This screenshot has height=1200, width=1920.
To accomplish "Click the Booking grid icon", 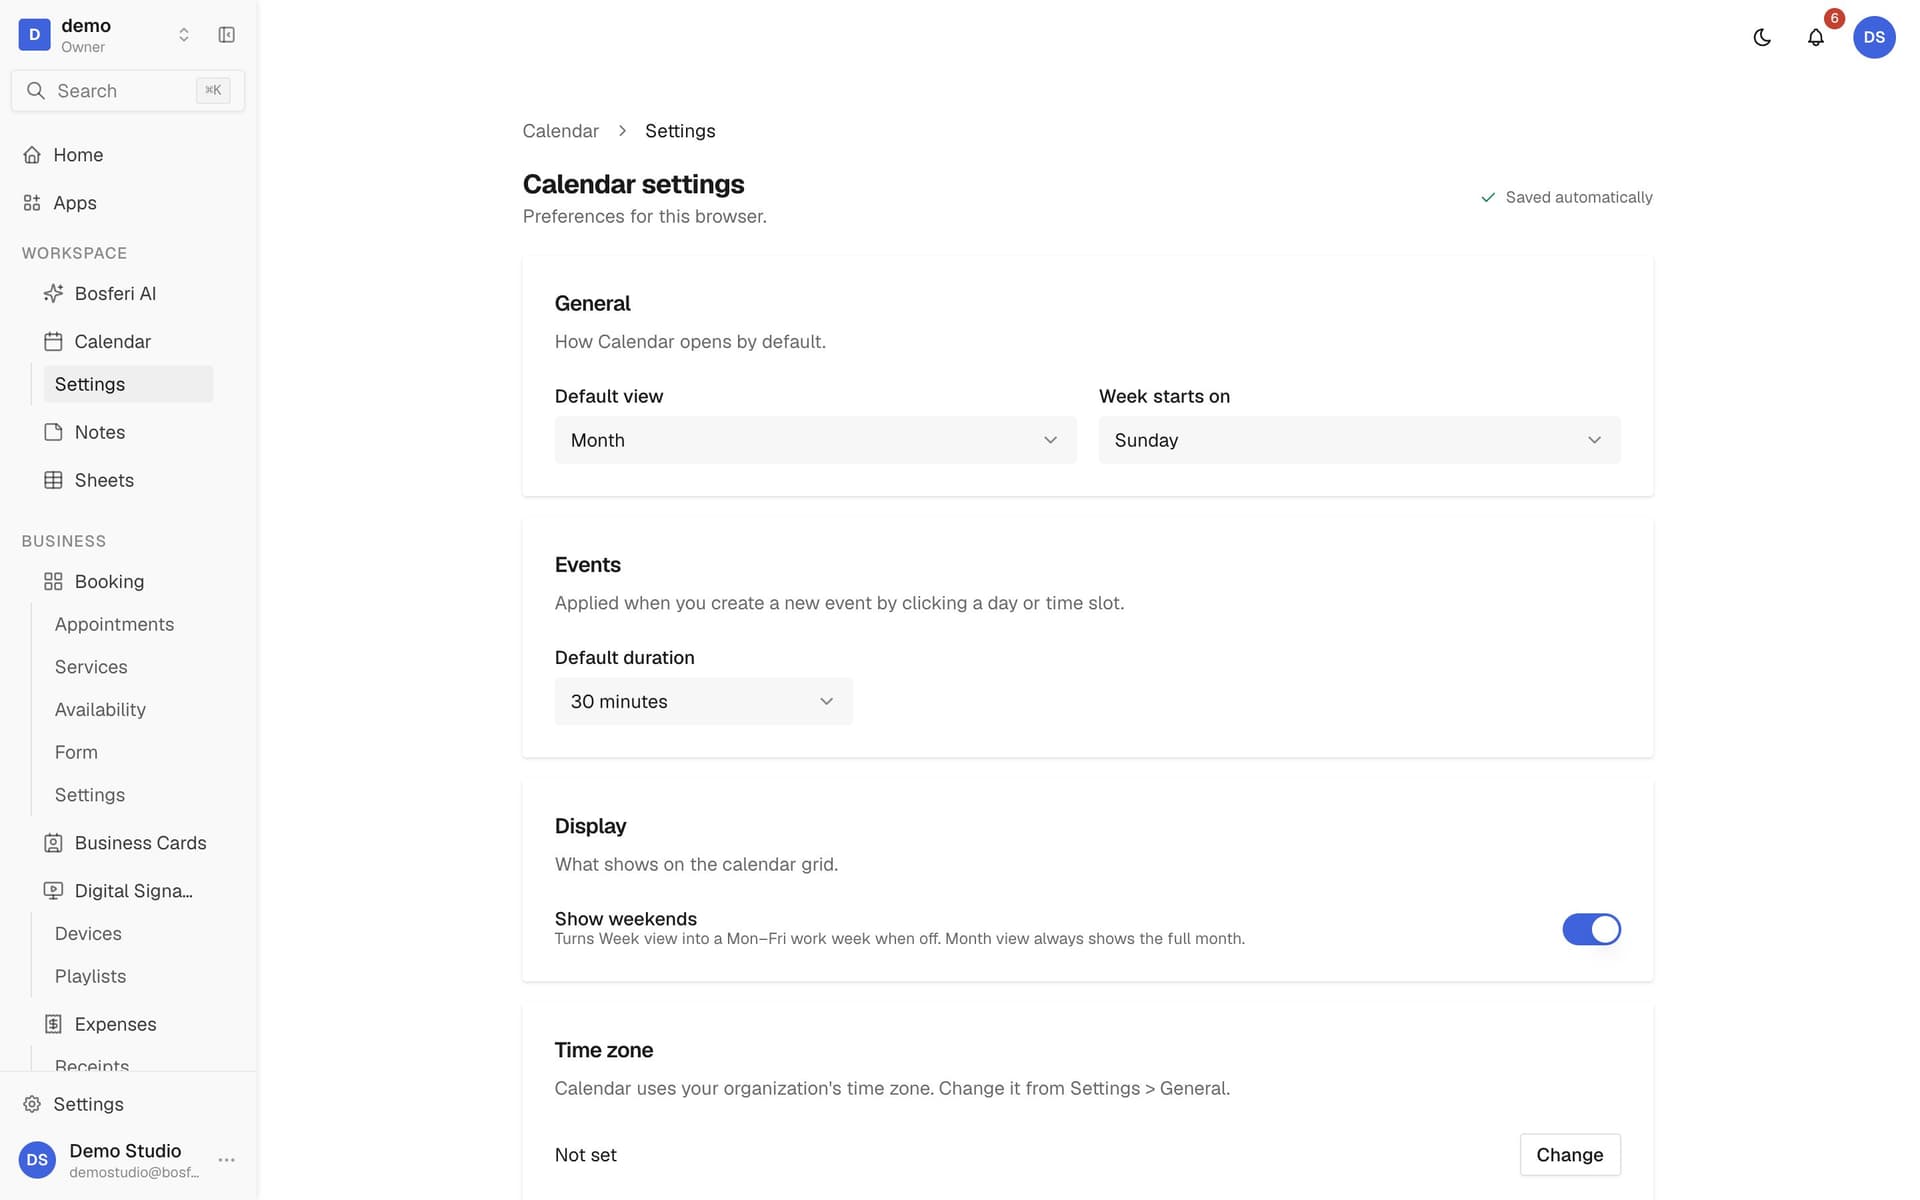I will (53, 581).
